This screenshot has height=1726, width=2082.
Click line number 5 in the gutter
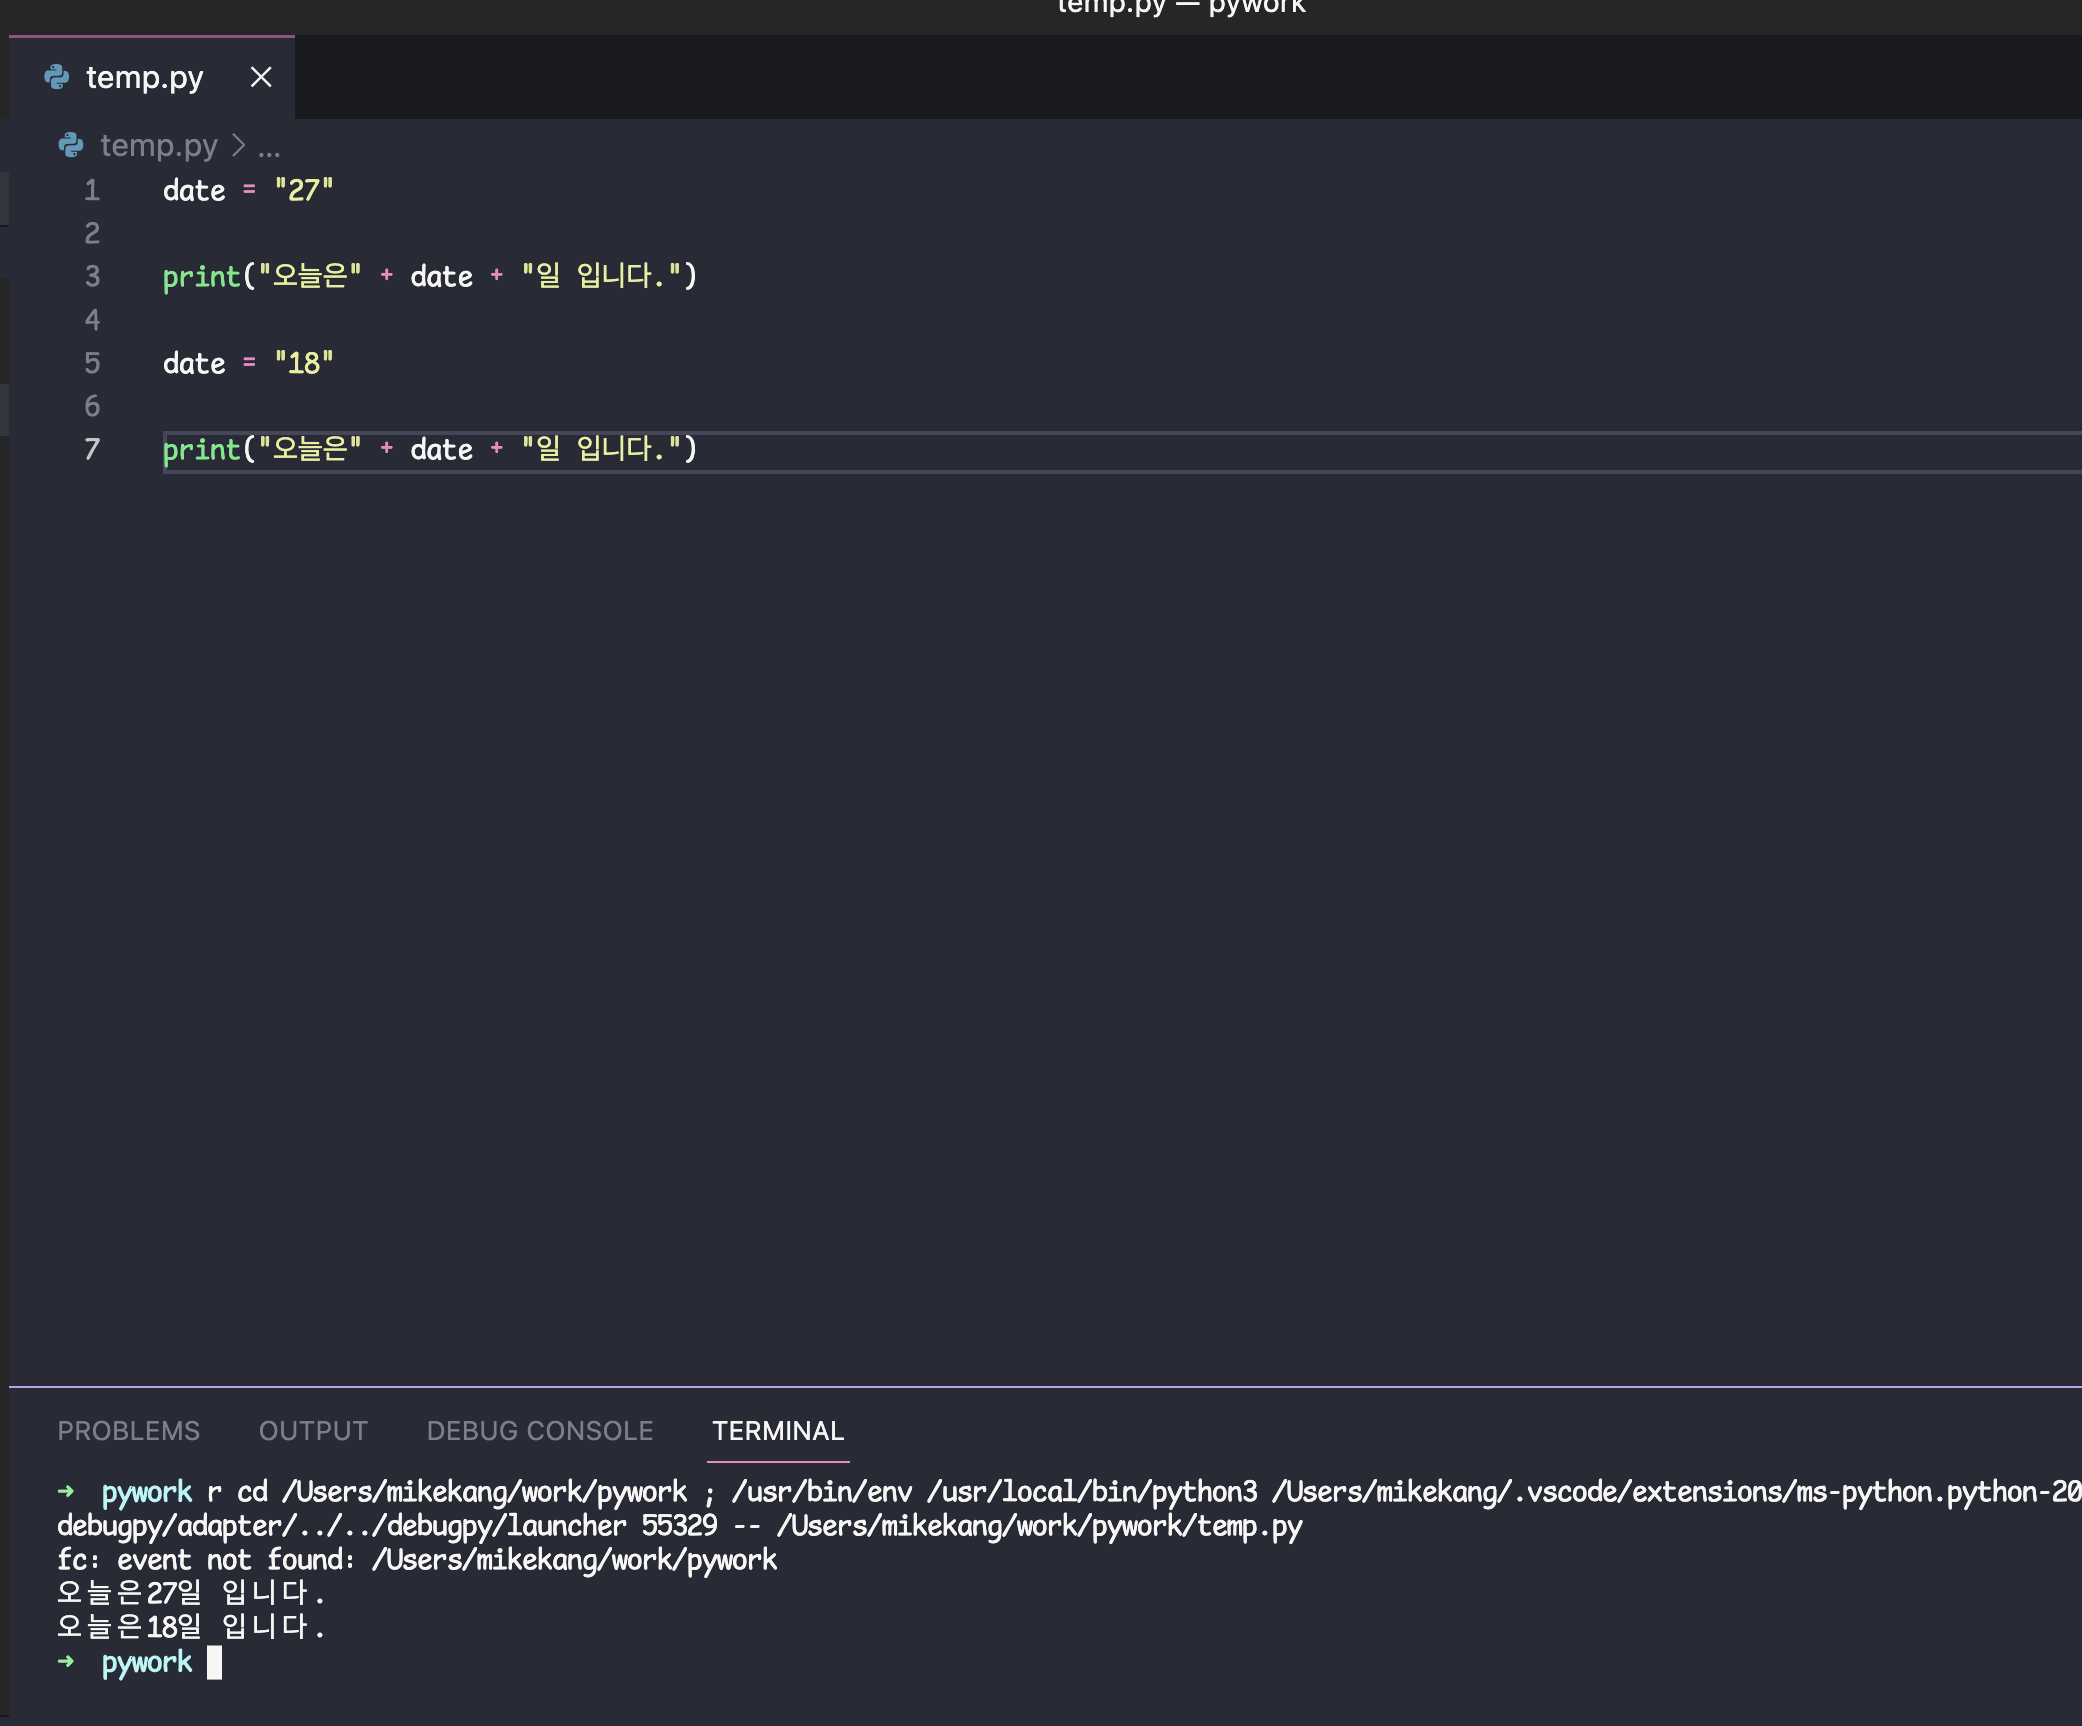[92, 363]
